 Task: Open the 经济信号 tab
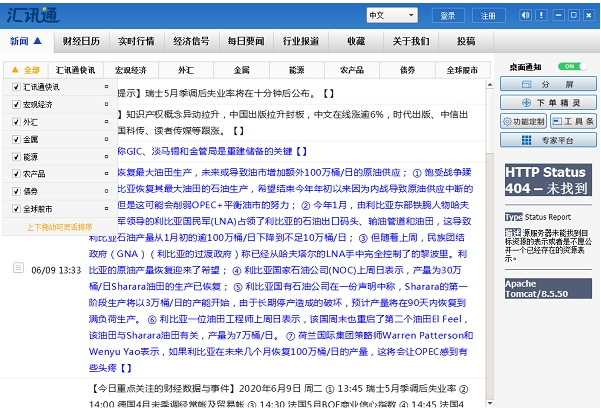191,41
